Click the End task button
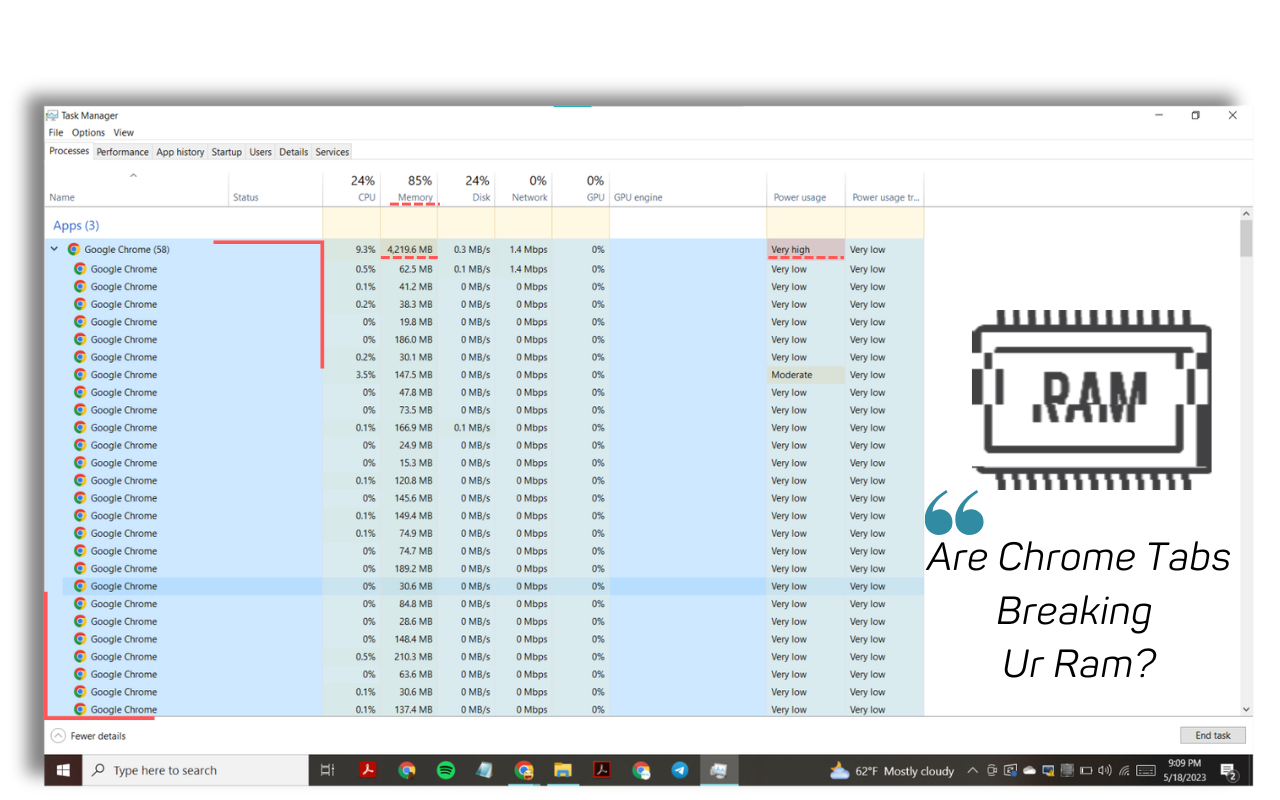 pos(1213,735)
